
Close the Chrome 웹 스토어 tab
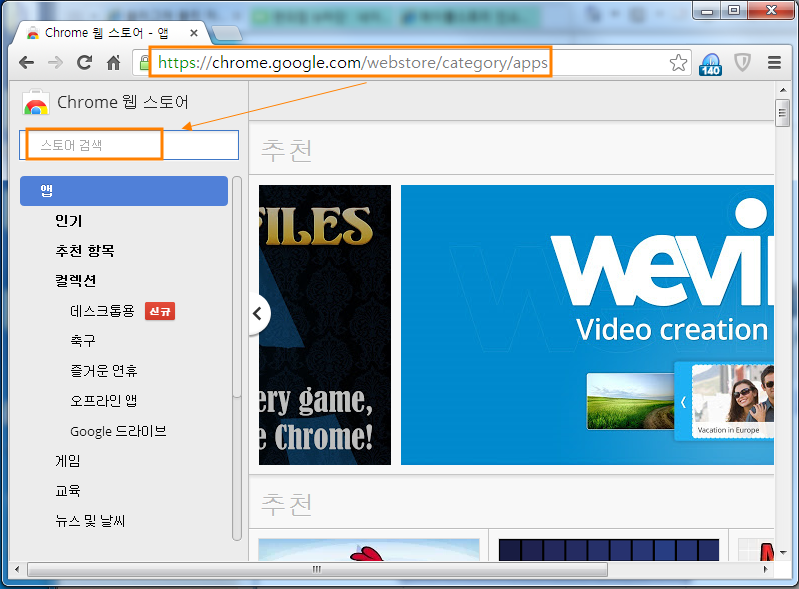pos(194,33)
